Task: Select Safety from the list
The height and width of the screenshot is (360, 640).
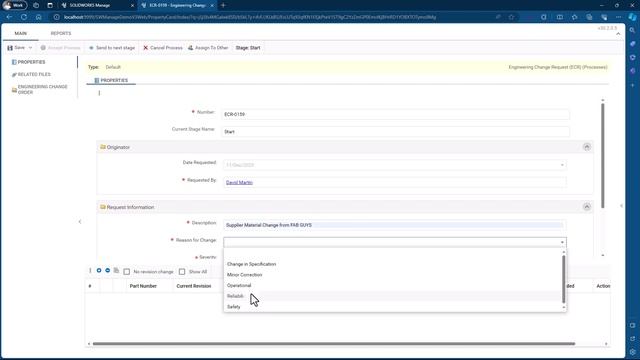Action: [x=233, y=307]
